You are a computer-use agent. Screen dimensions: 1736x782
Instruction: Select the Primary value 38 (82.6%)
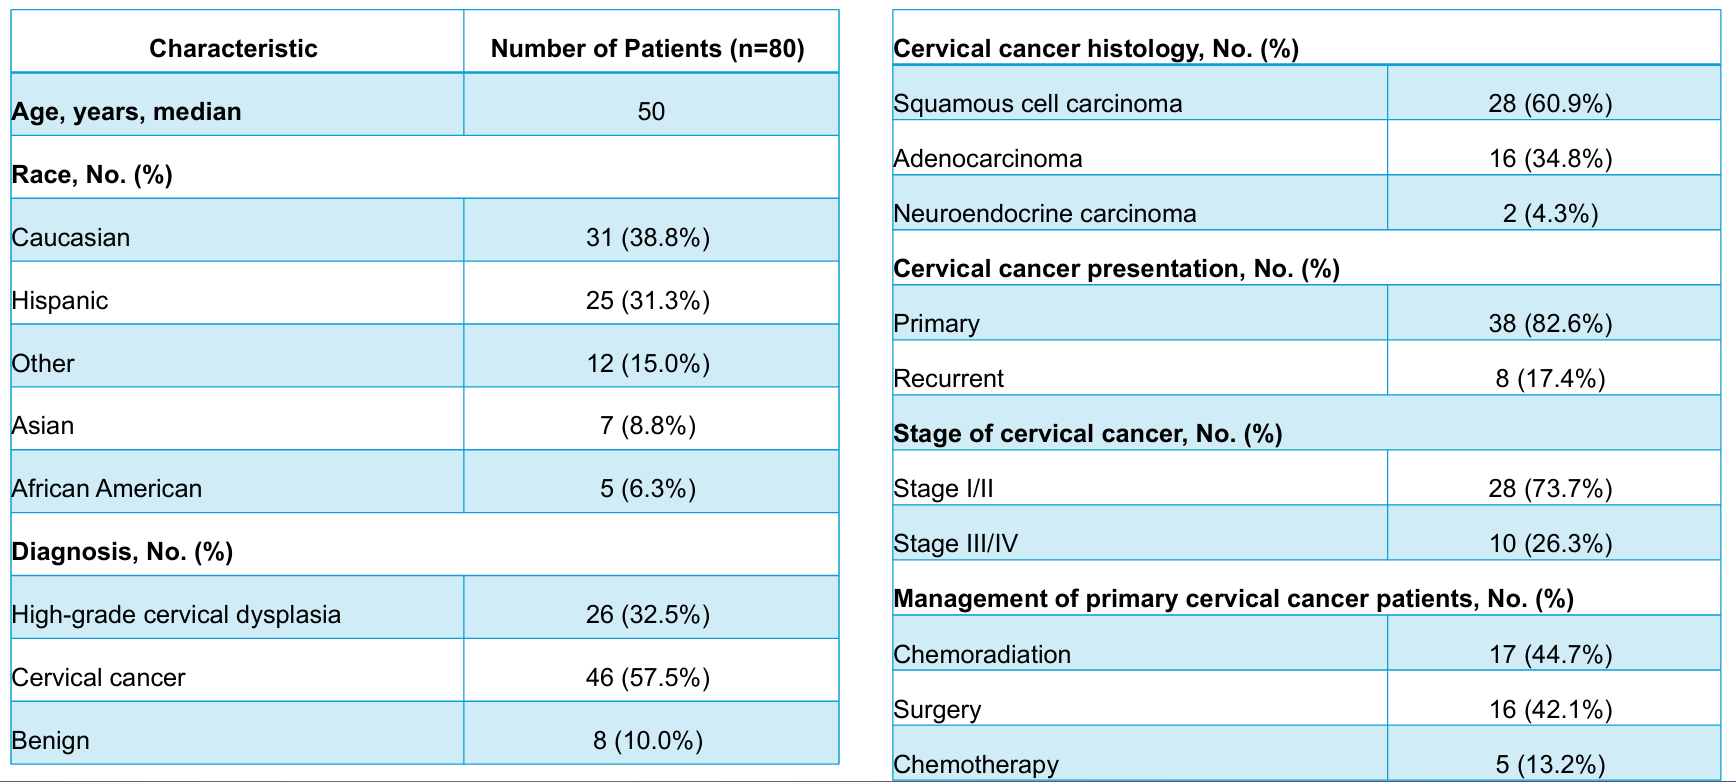pos(1550,324)
